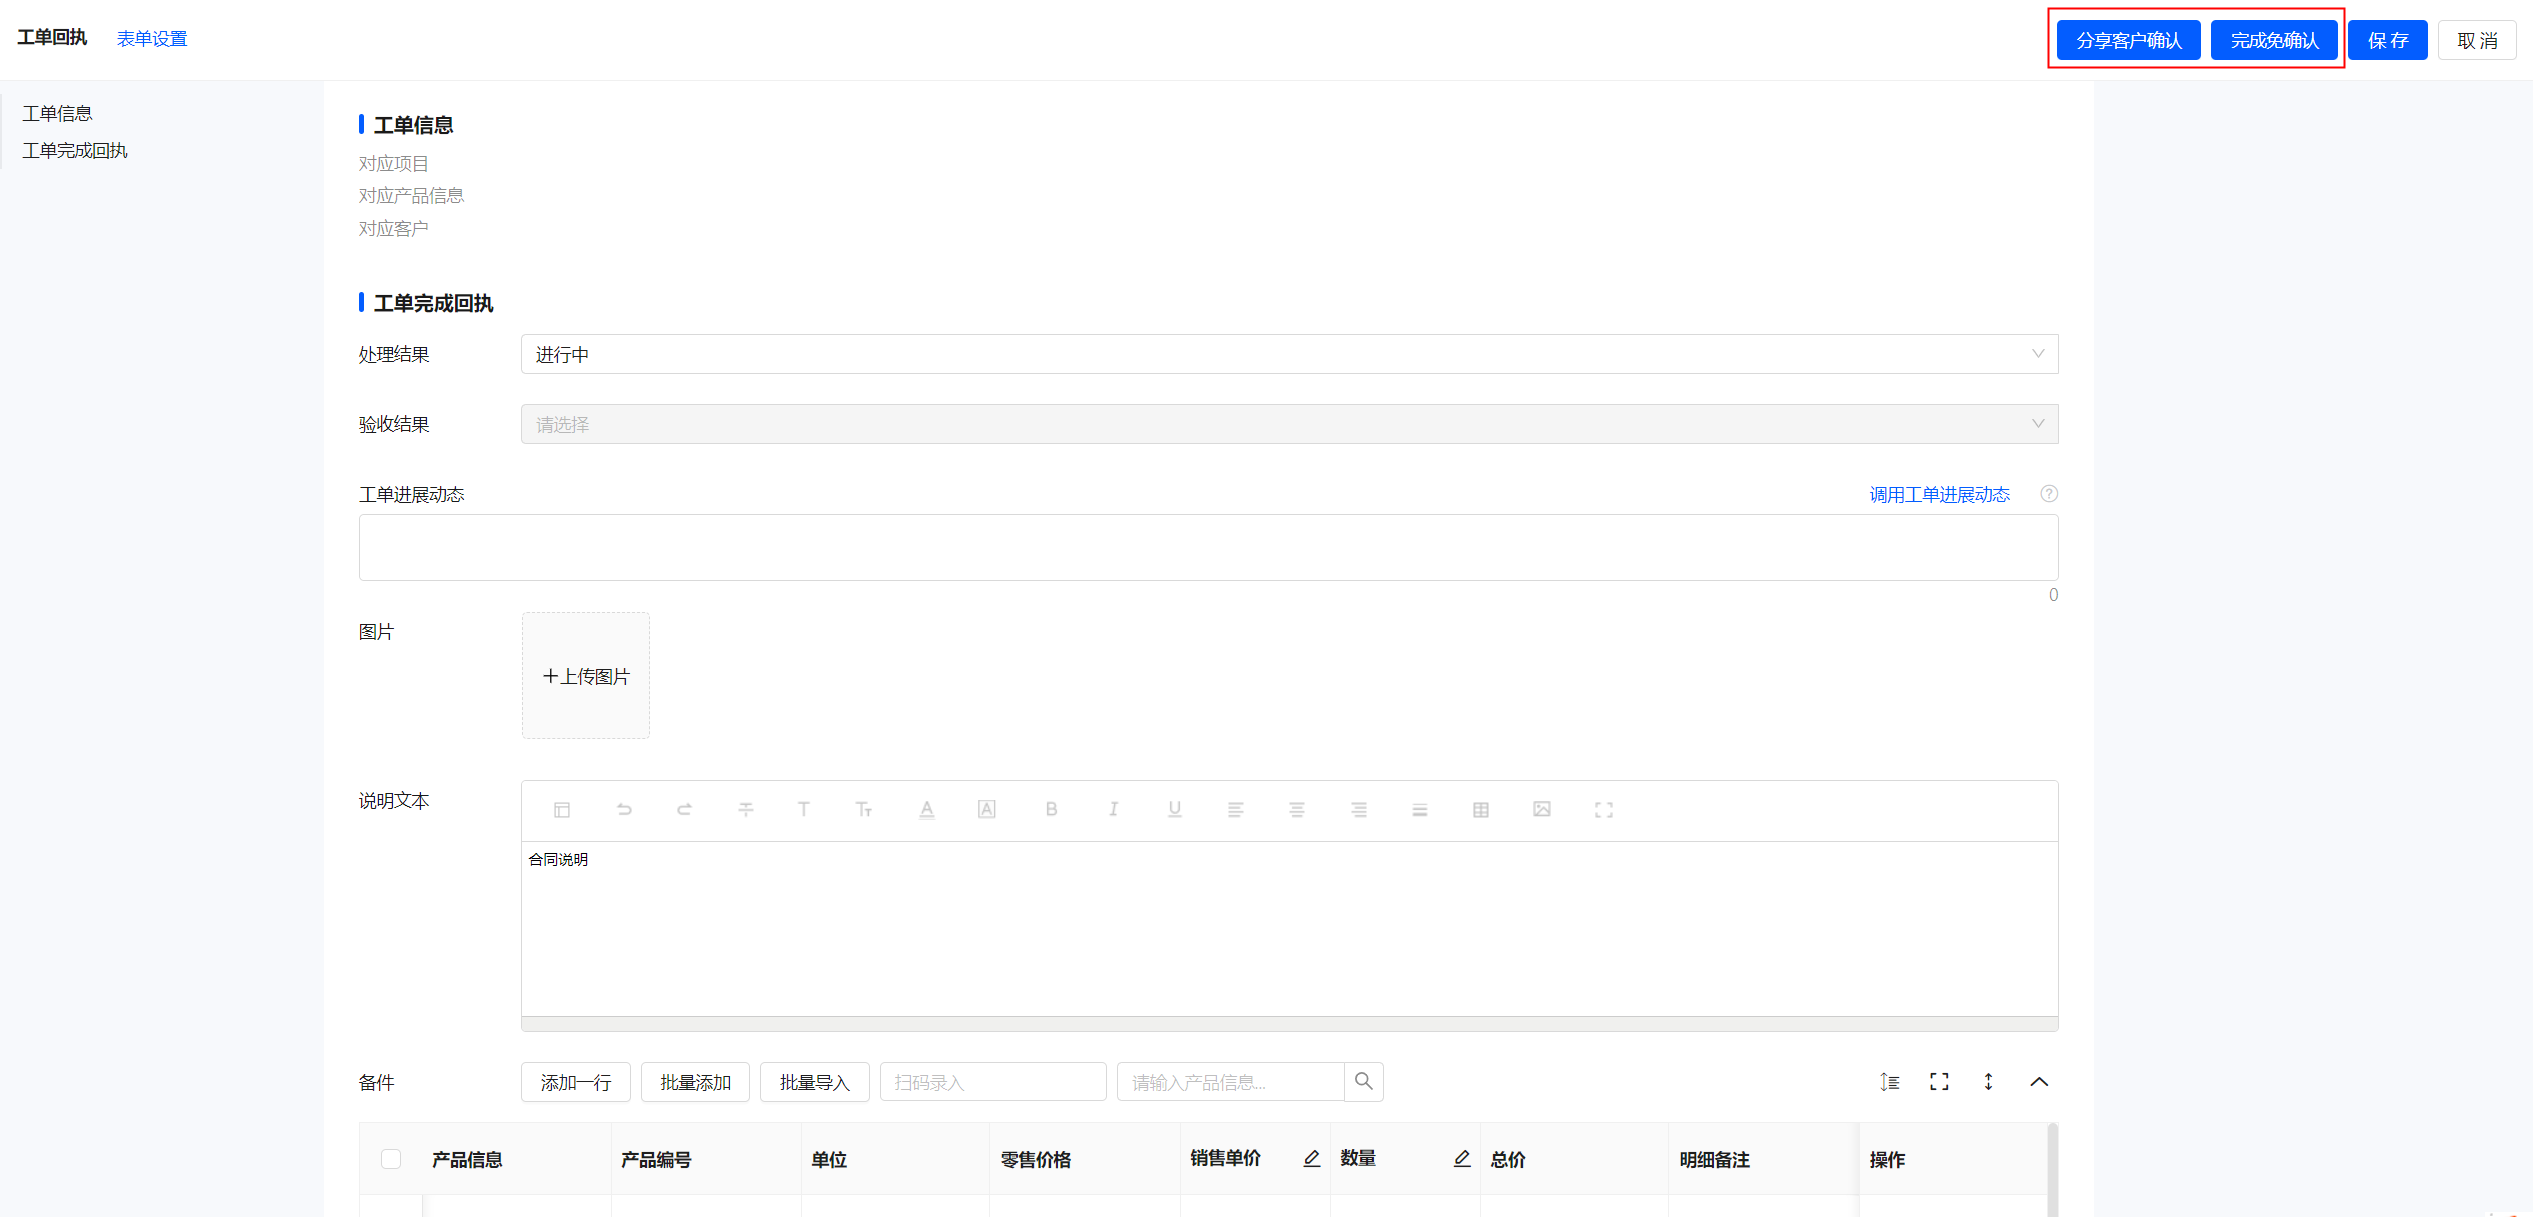Click the help question mark icon

2049,494
